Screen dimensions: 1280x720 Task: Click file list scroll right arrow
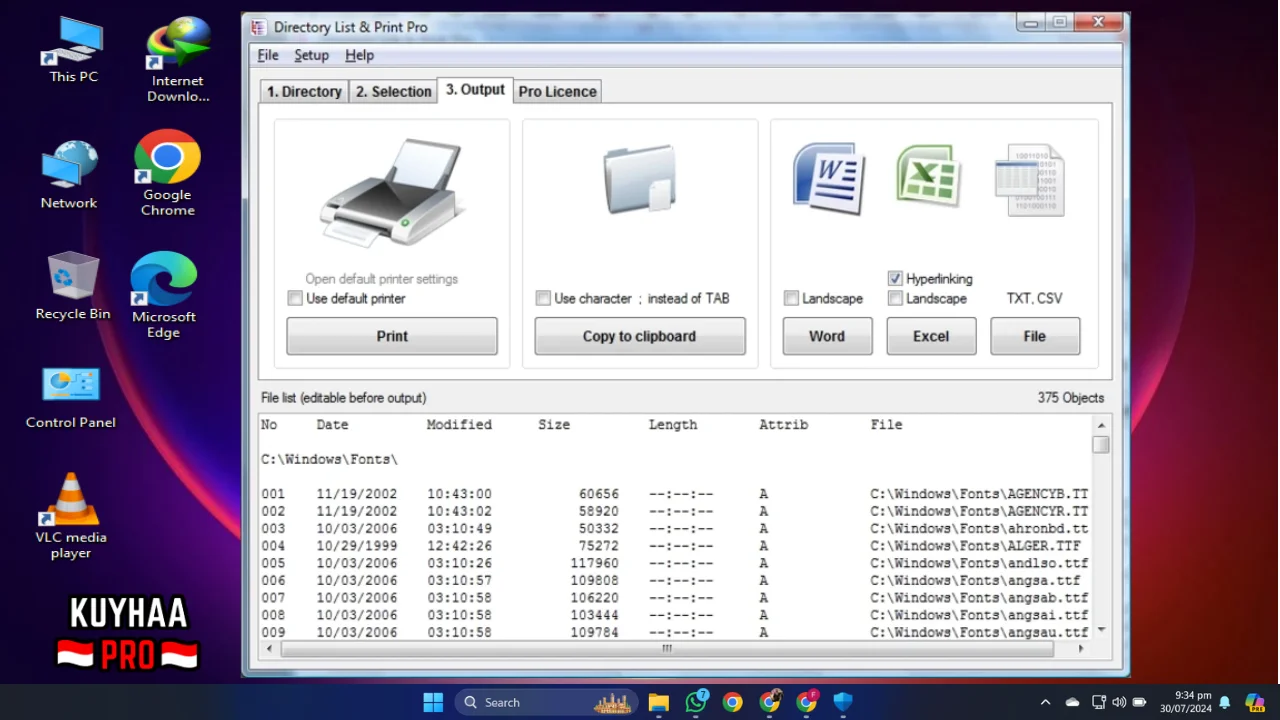click(x=1081, y=648)
